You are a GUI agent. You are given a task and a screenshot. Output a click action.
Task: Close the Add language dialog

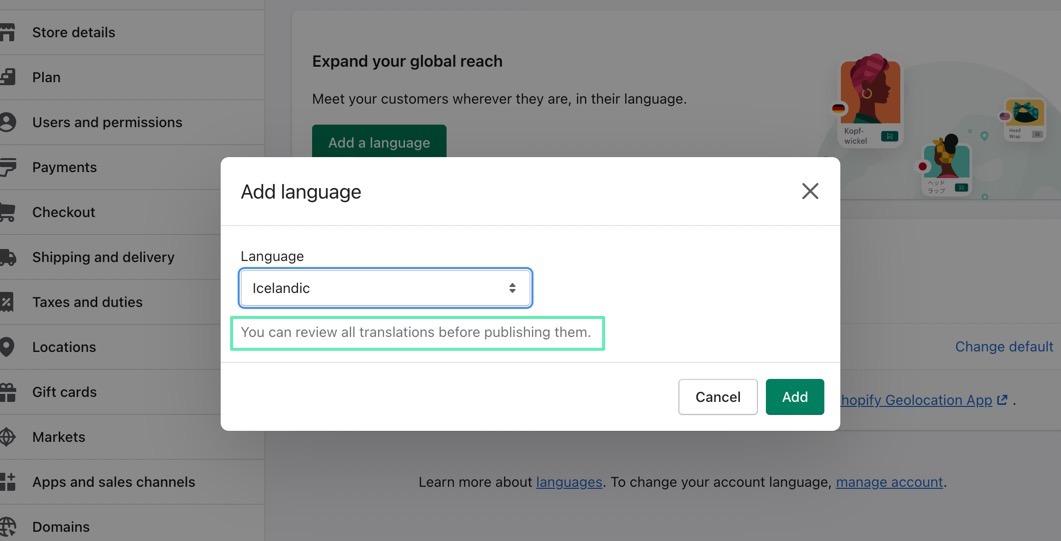(810, 191)
